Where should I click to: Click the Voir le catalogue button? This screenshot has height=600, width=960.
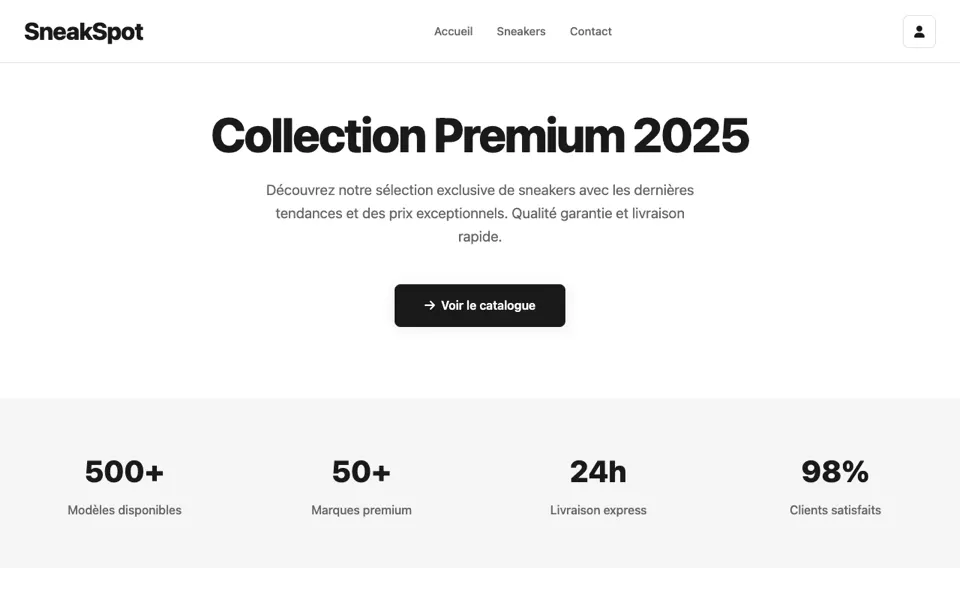[480, 306]
